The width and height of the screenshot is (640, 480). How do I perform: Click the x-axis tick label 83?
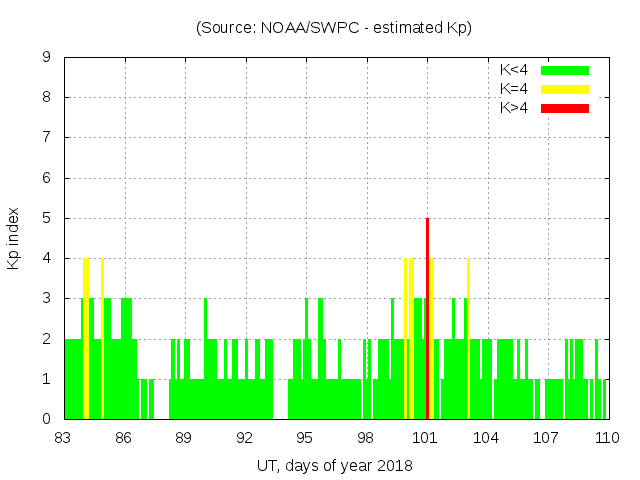pyautogui.click(x=64, y=438)
